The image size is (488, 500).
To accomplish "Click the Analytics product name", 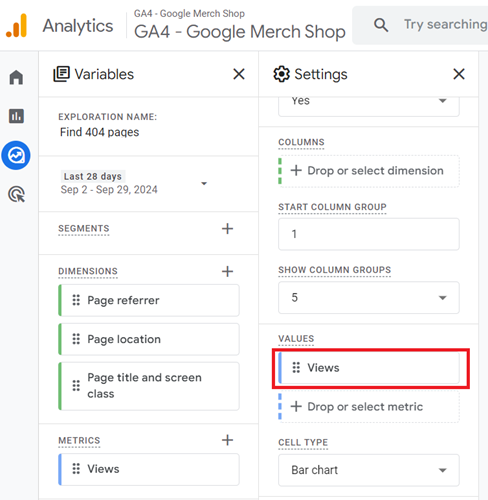I will coord(78,26).
